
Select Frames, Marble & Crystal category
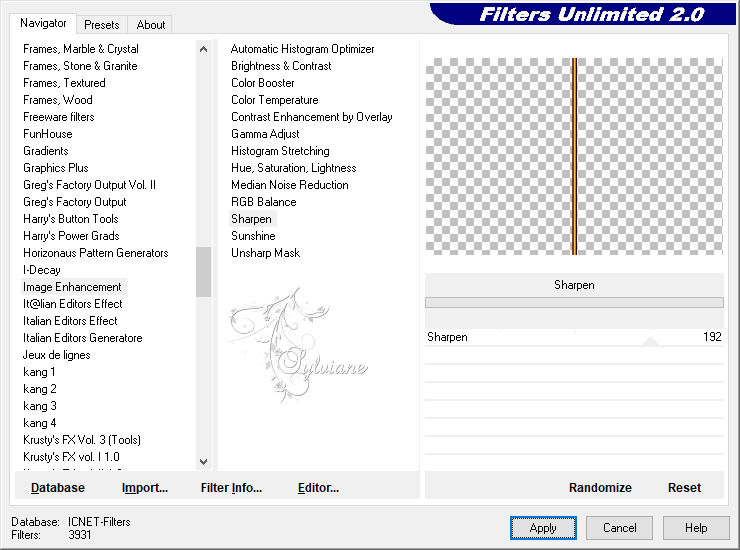click(81, 49)
